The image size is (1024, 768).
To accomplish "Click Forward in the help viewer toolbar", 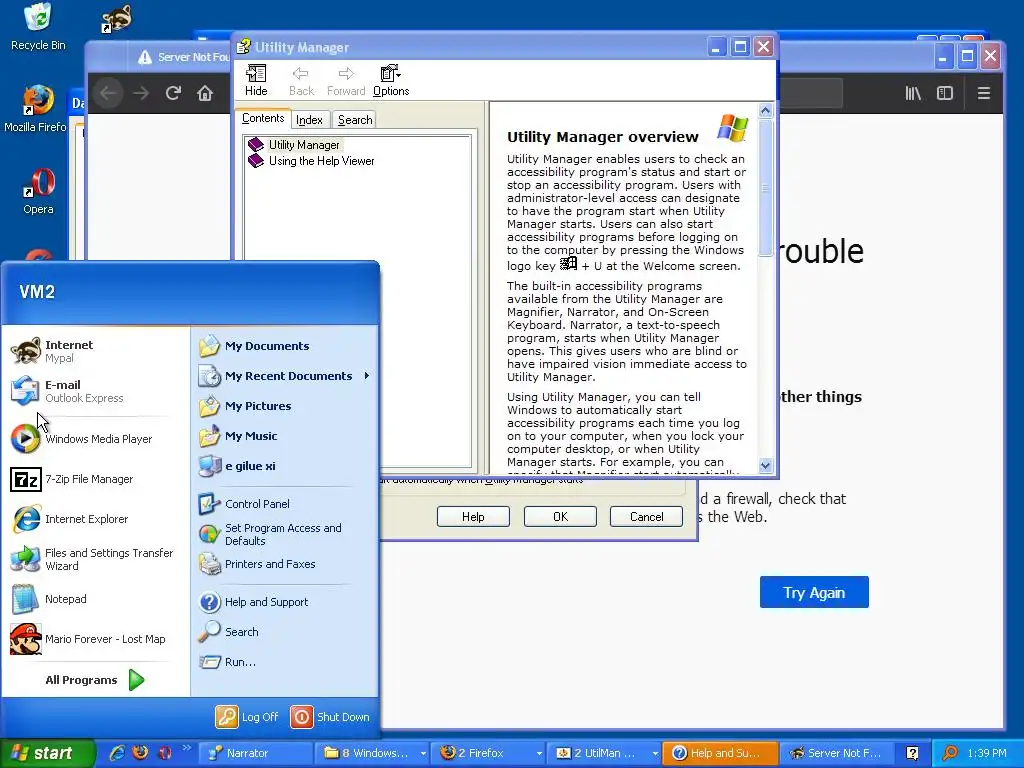I will click(346, 81).
